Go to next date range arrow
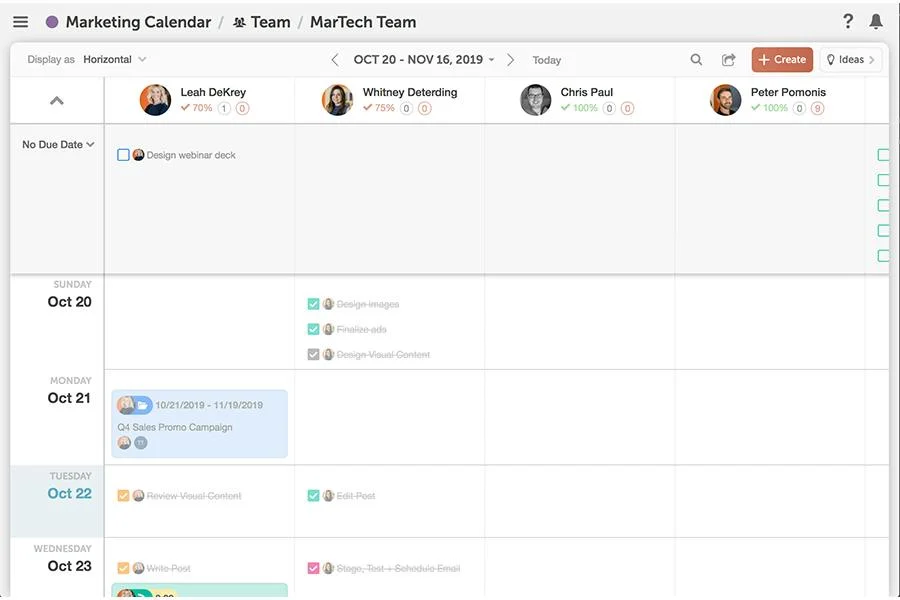 point(510,60)
